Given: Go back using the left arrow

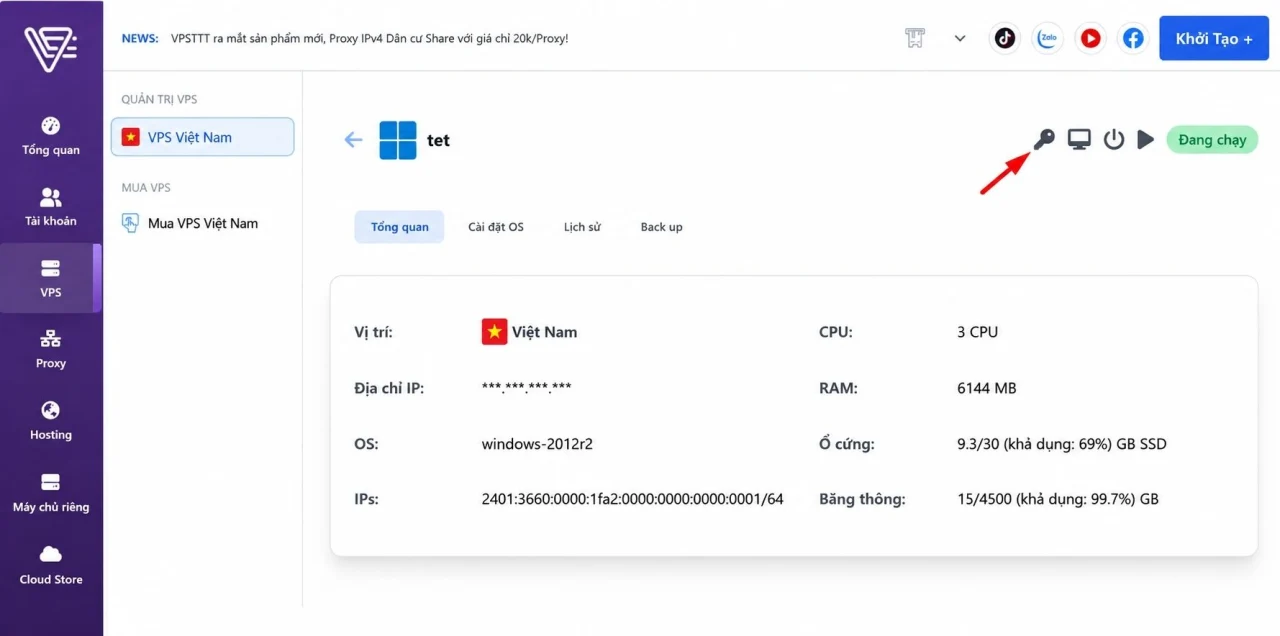Looking at the screenshot, I should [x=353, y=140].
